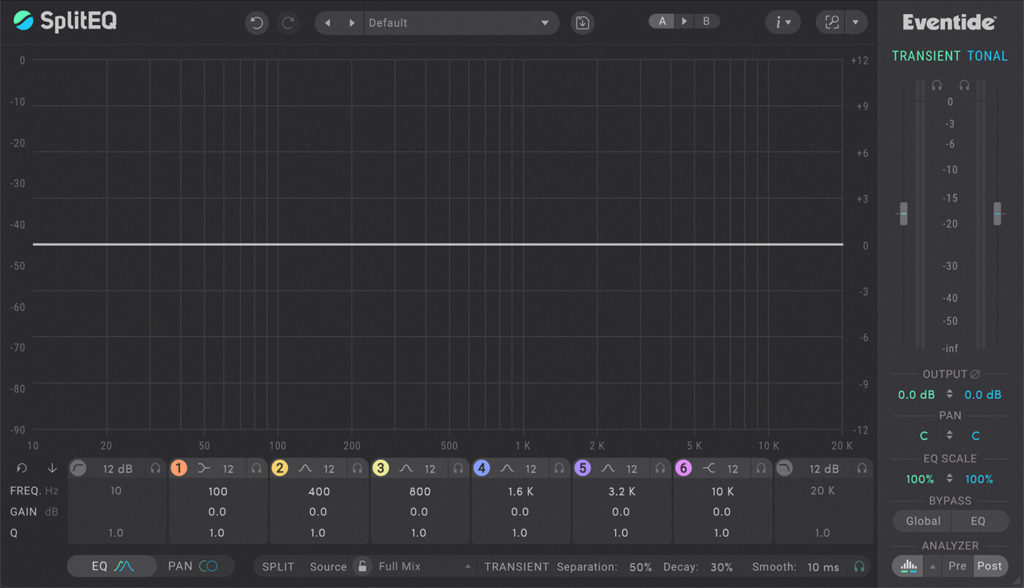Image resolution: width=1024 pixels, height=588 pixels.
Task: Save the preset with the save icon
Action: [582, 23]
